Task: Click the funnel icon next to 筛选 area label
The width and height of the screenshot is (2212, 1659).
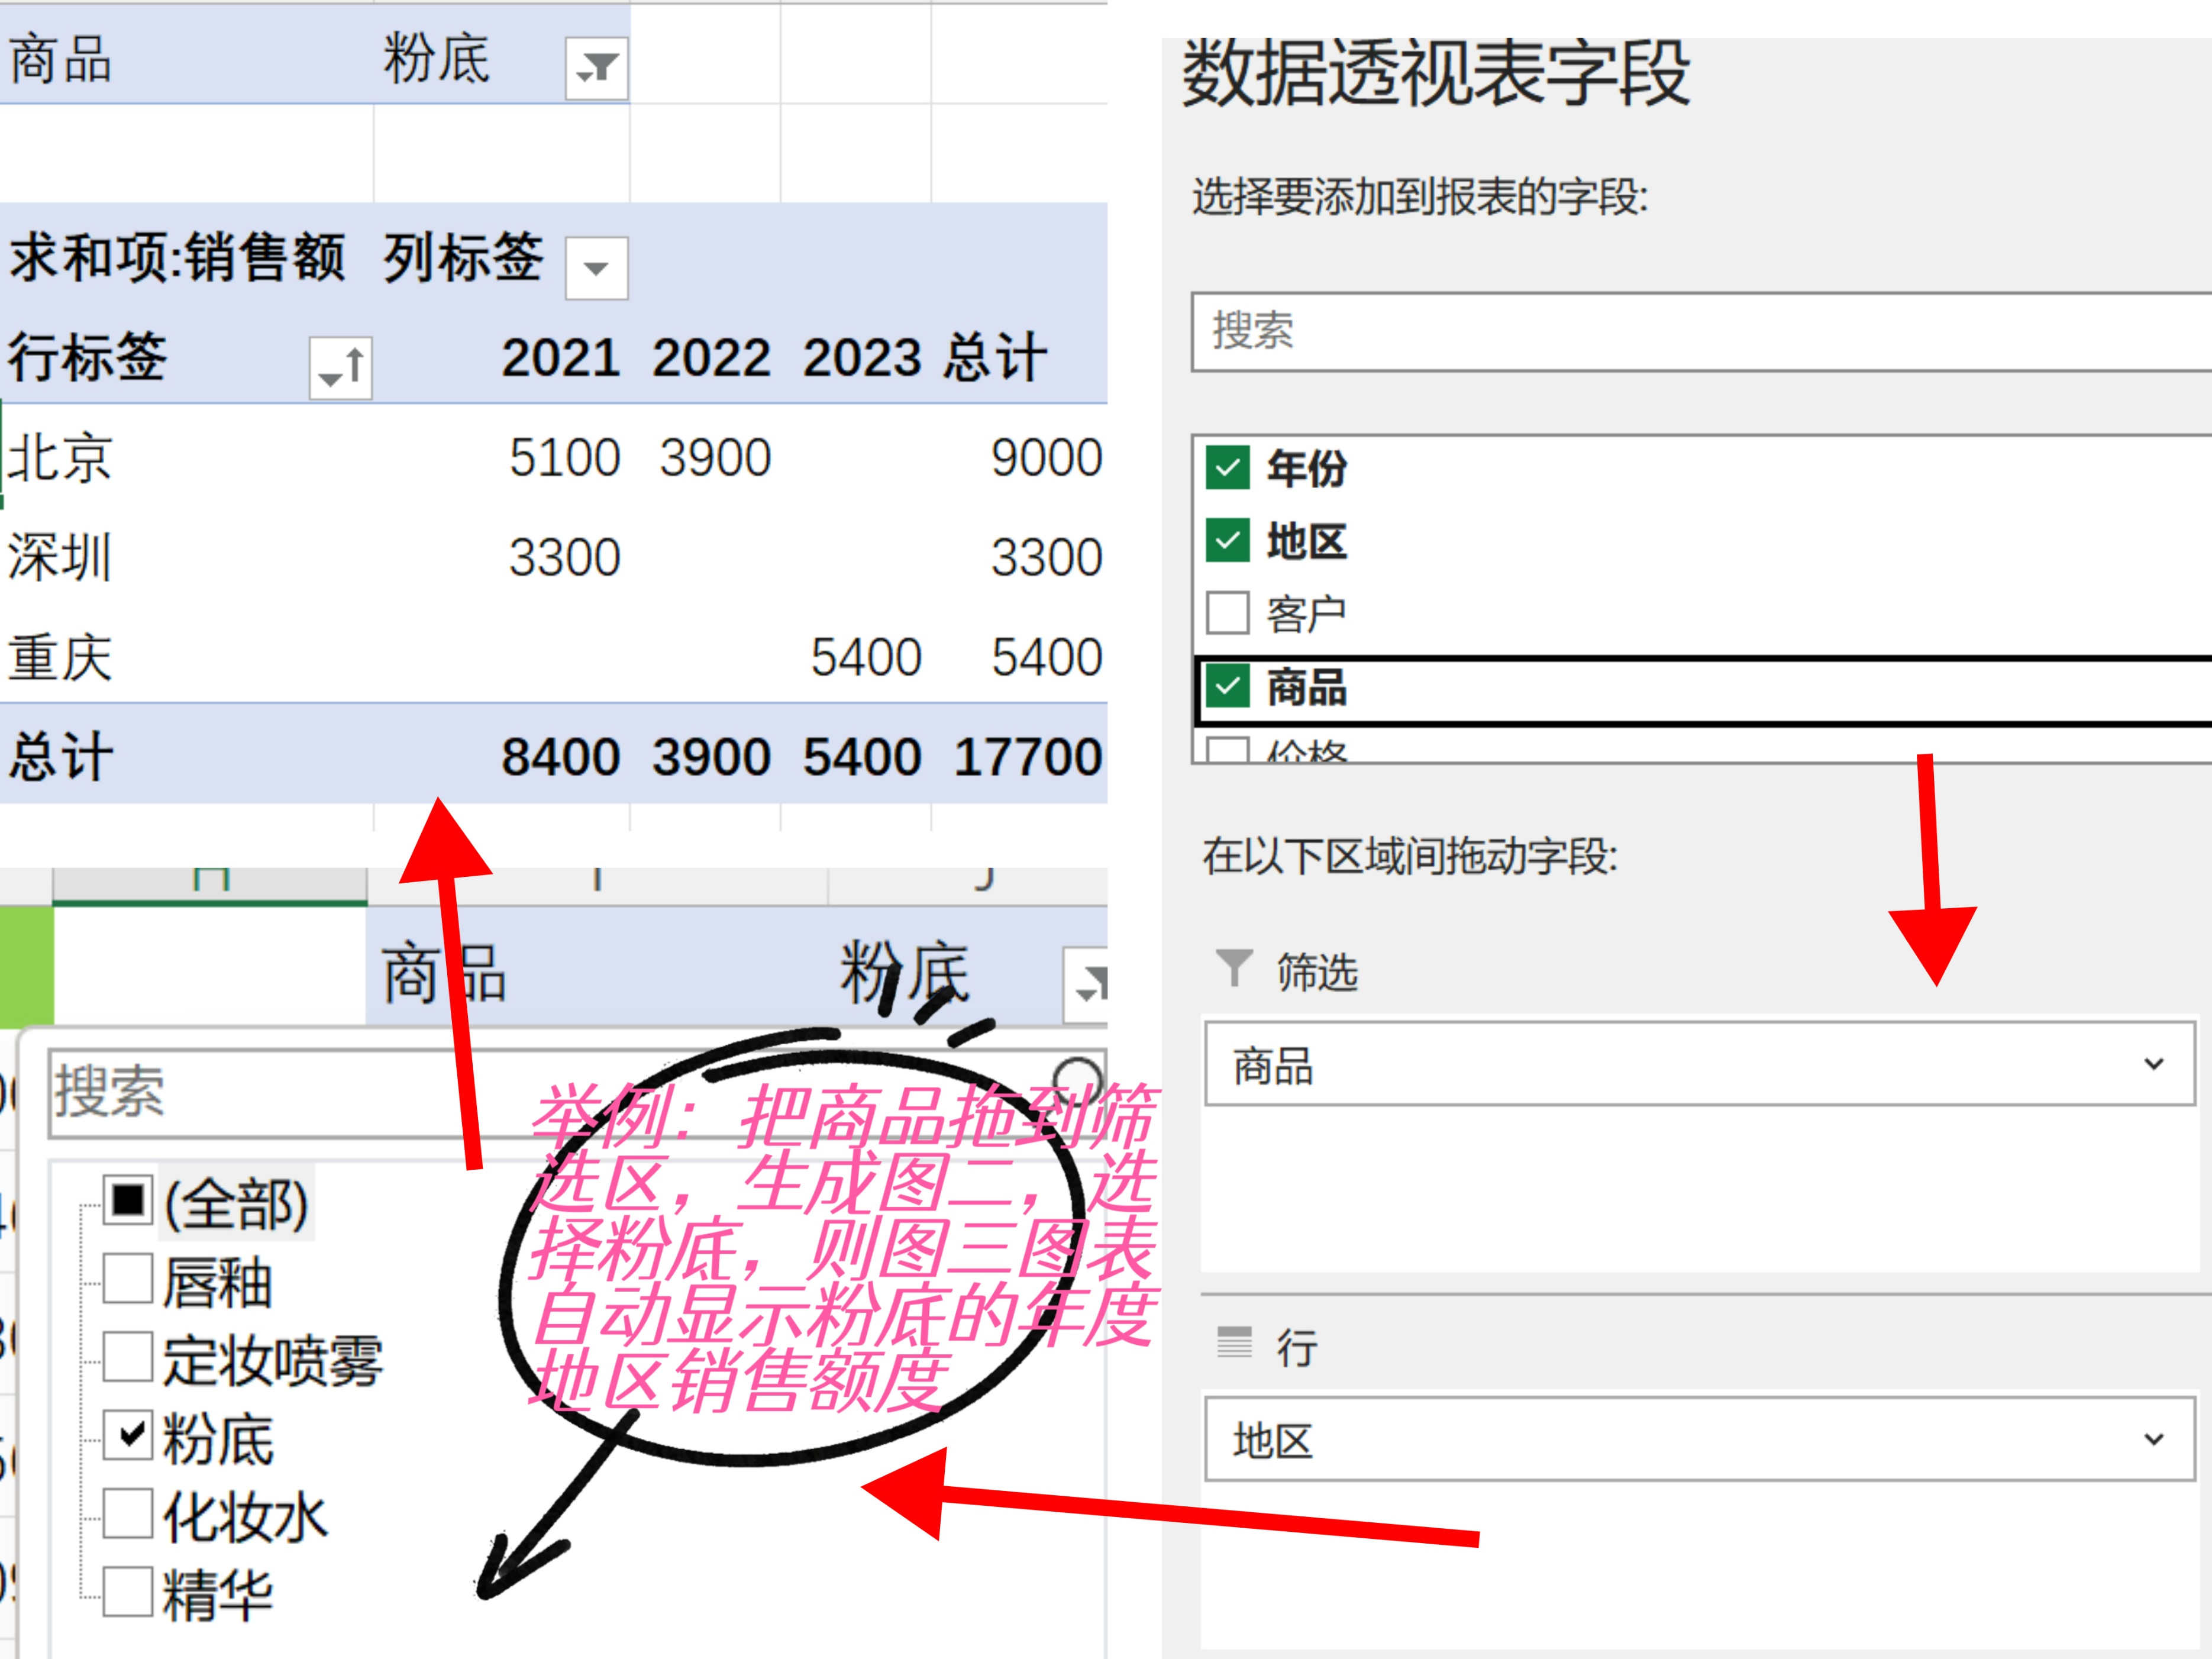Action: click(x=1234, y=967)
